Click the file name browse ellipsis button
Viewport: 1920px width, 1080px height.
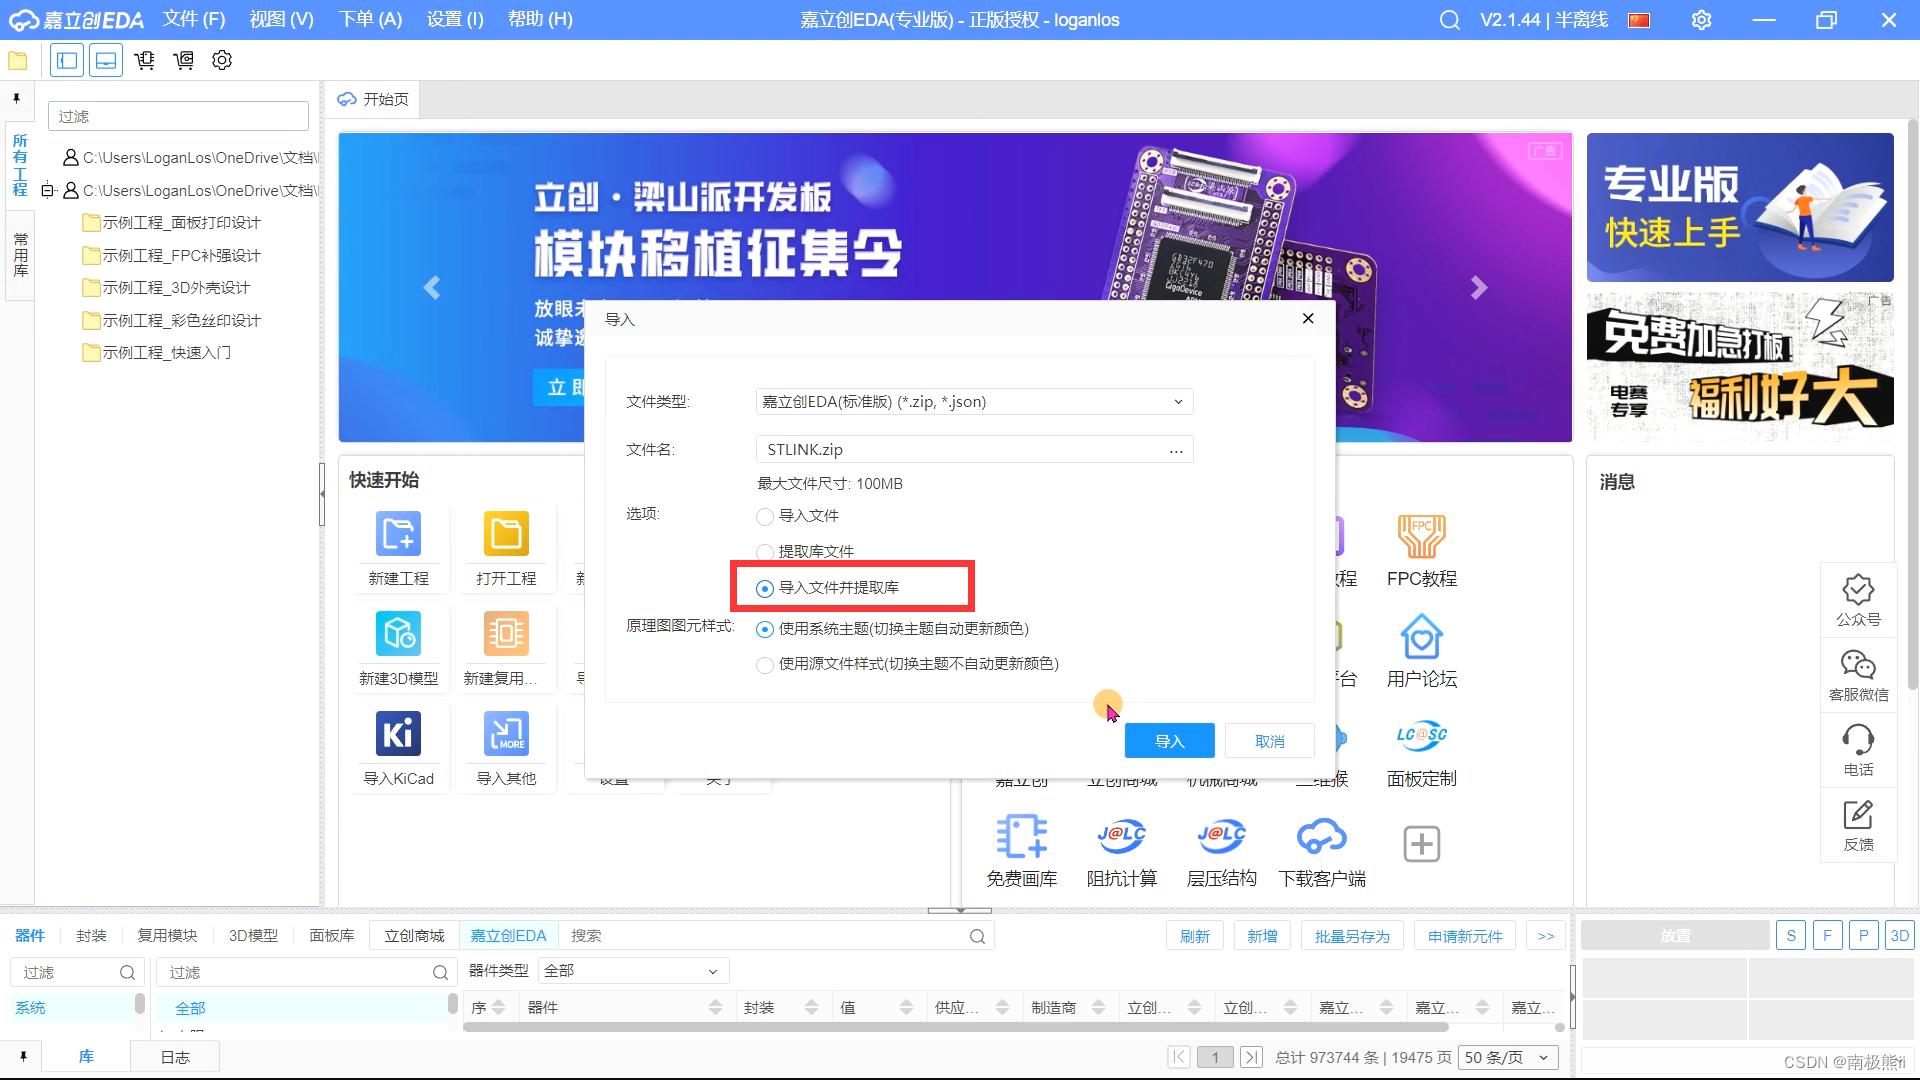[1176, 451]
